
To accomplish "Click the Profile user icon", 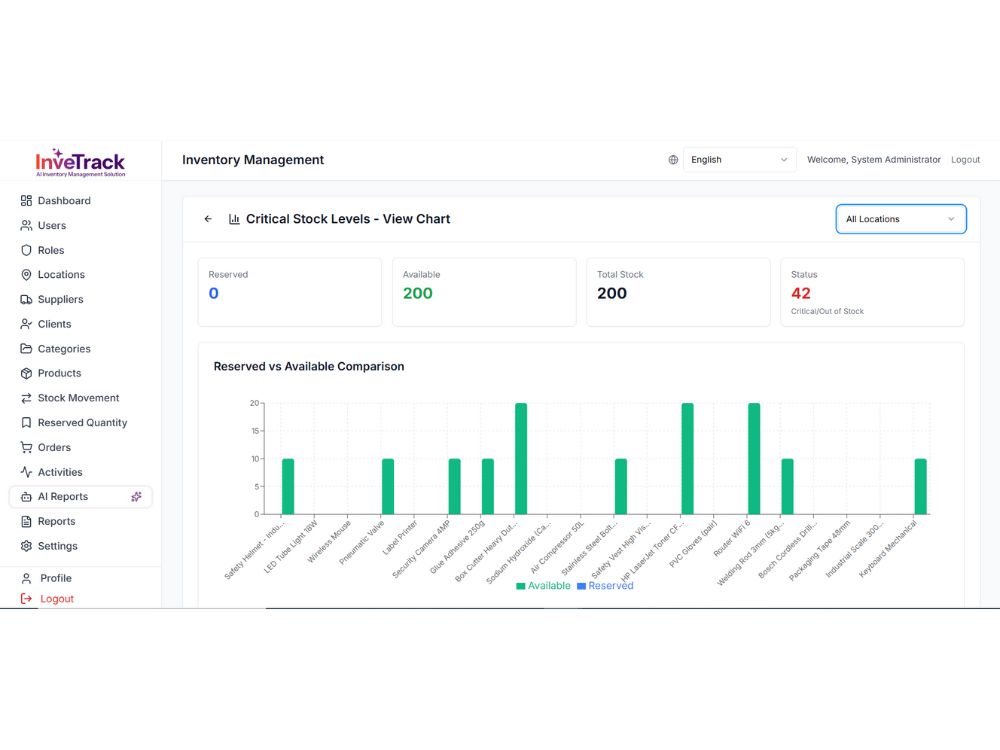I will 26,578.
